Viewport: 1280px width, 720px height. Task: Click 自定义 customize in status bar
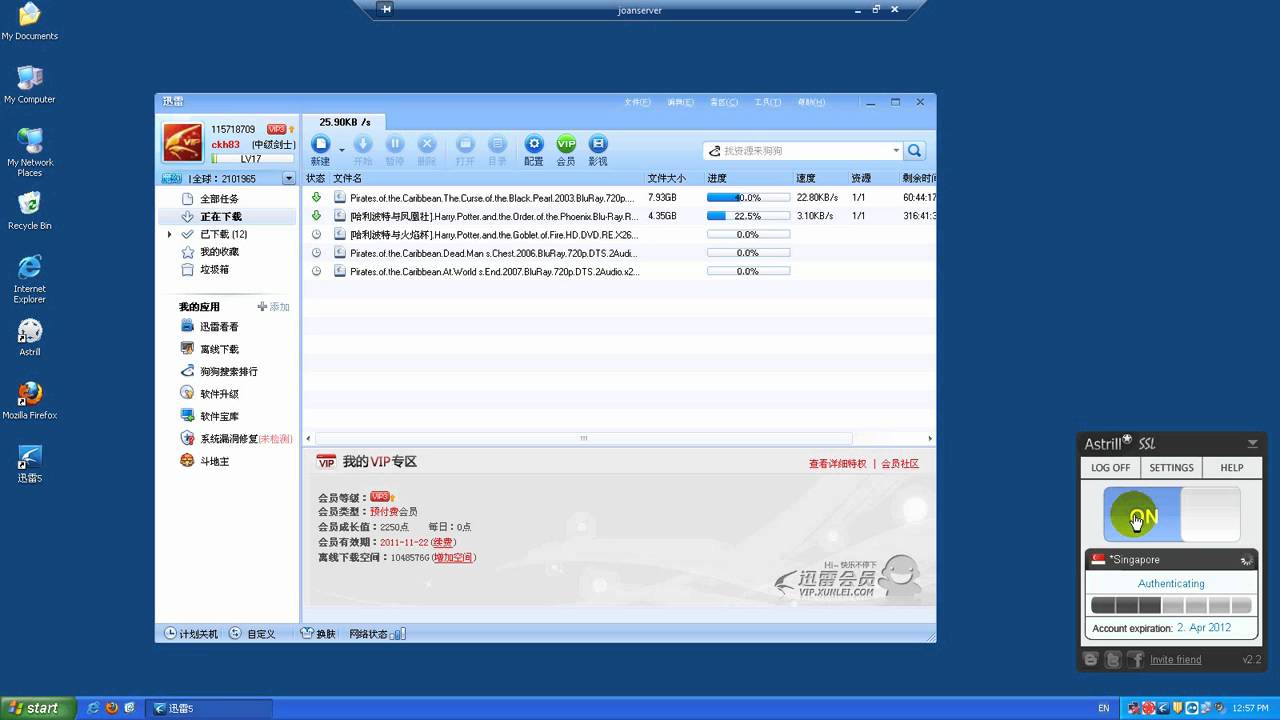252,634
